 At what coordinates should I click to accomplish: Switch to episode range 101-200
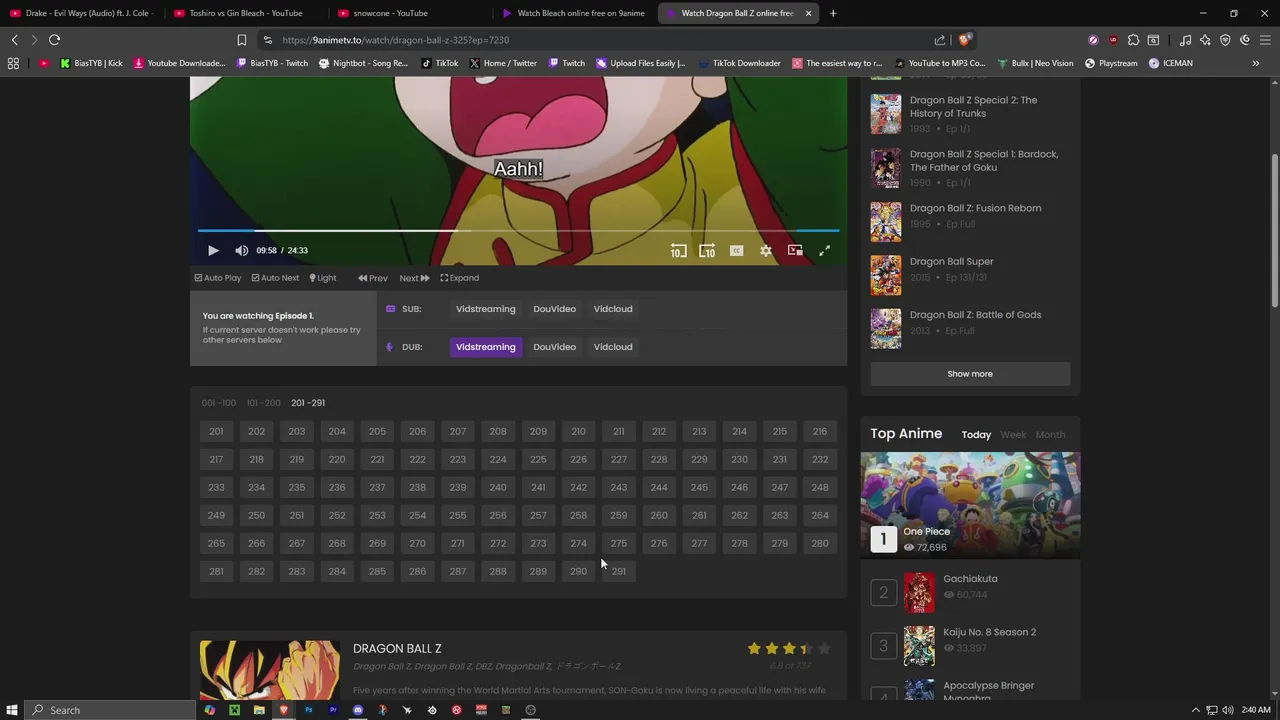pos(264,403)
